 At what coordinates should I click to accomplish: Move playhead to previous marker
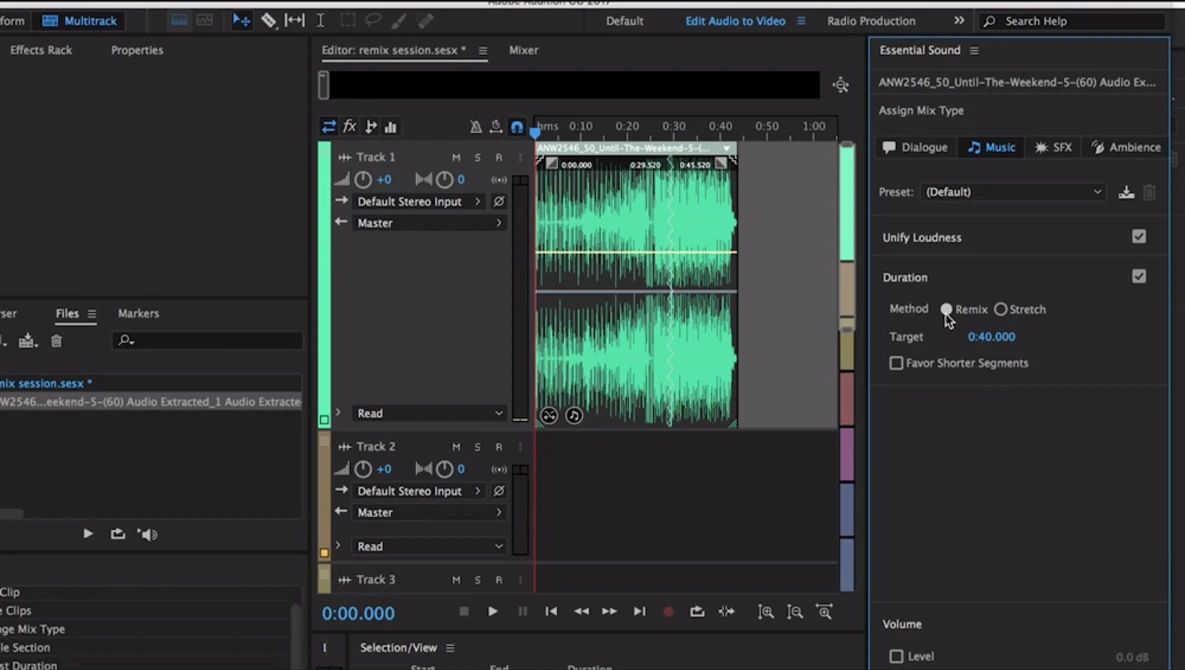[x=551, y=612]
